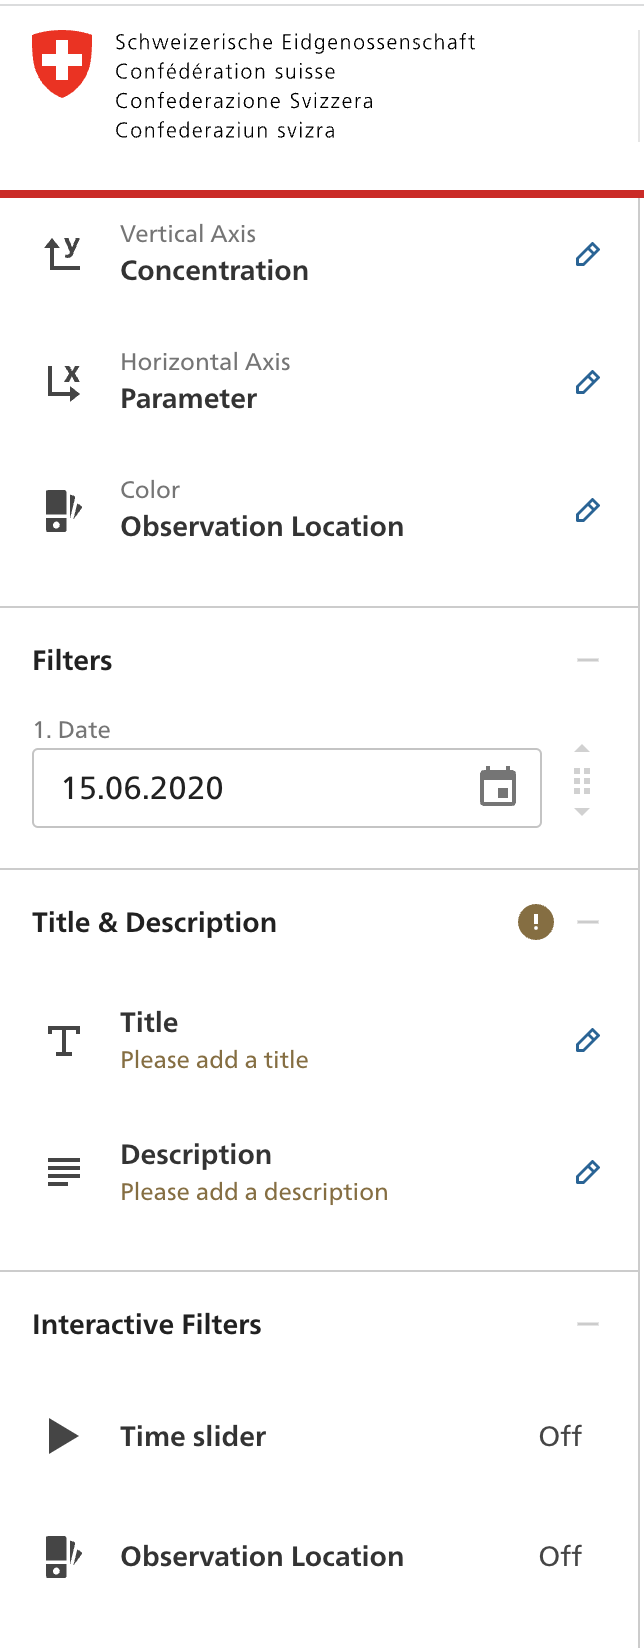Open the calendar icon in the date field

(x=498, y=788)
